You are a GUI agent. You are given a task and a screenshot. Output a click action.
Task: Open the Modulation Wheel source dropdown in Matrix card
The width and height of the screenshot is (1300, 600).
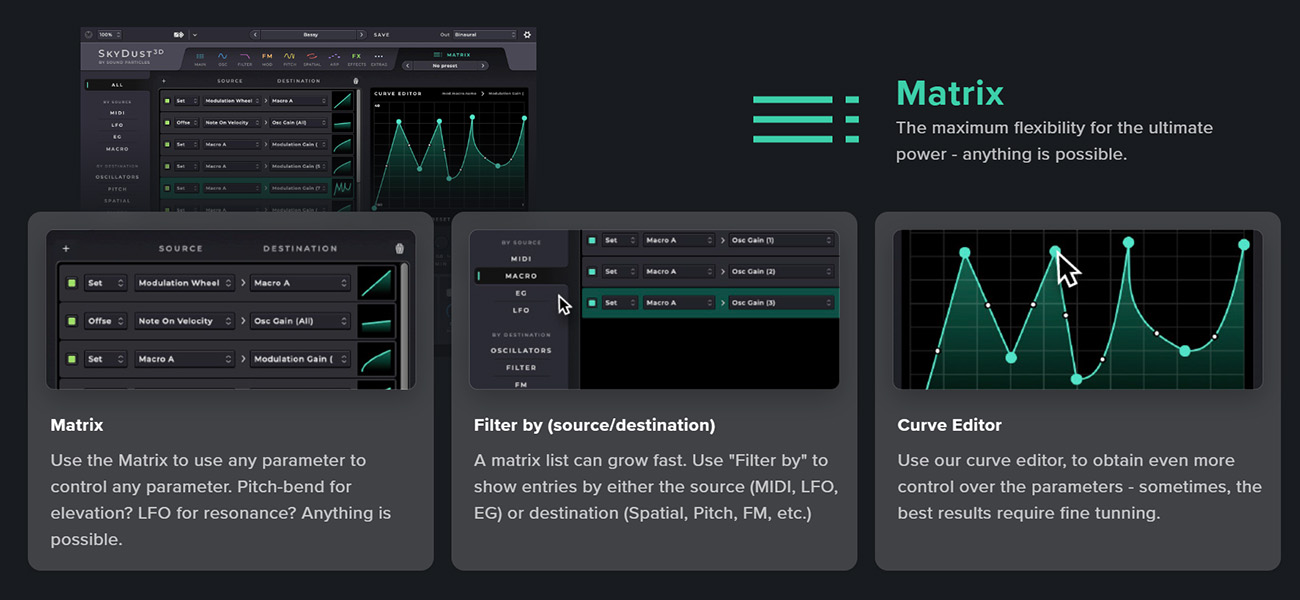pyautogui.click(x=185, y=283)
